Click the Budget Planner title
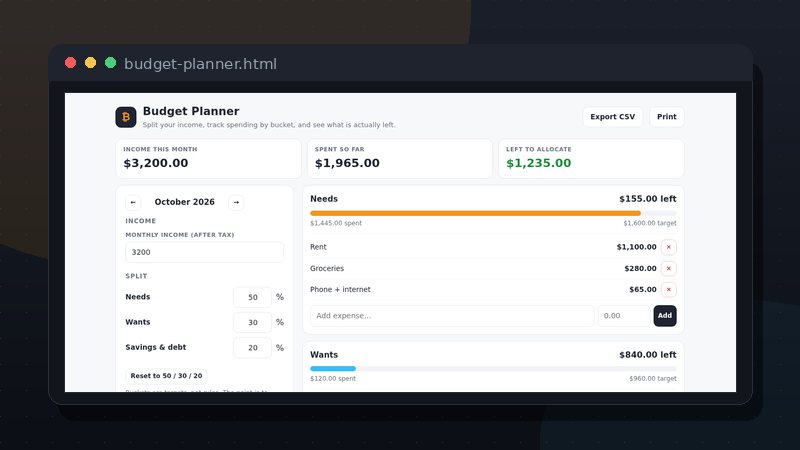The image size is (800, 450). (191, 111)
